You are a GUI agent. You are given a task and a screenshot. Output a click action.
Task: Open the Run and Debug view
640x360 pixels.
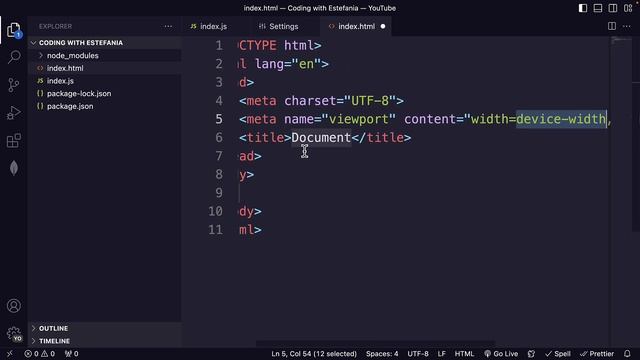(x=13, y=113)
